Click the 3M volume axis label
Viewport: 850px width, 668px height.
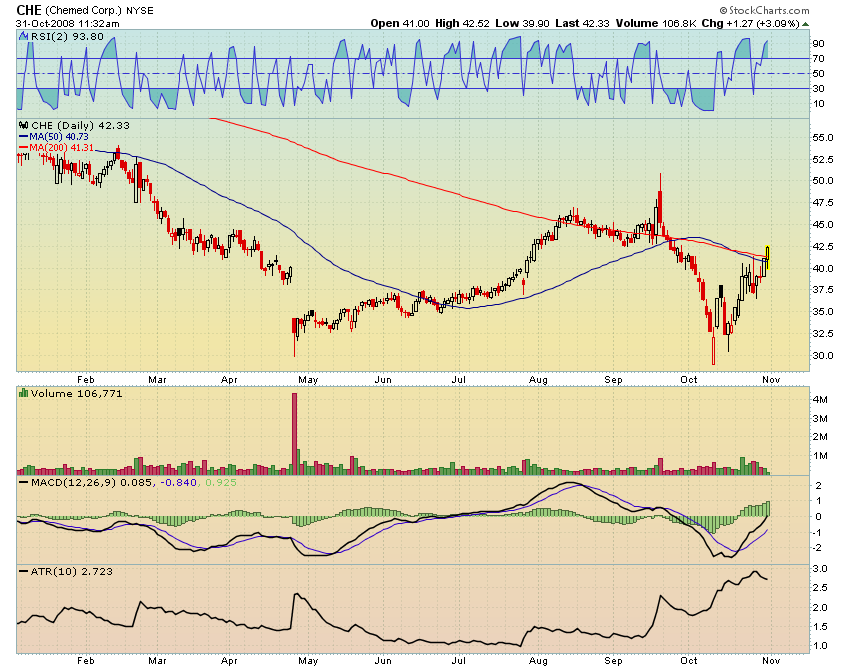(x=820, y=419)
